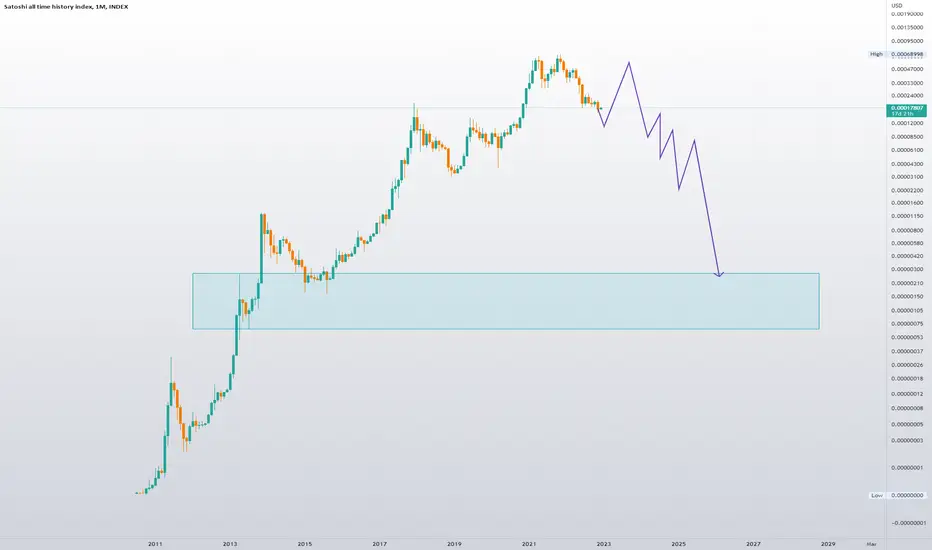Click the -0.00000001 price scale value
The height and width of the screenshot is (550, 932).
point(907,523)
